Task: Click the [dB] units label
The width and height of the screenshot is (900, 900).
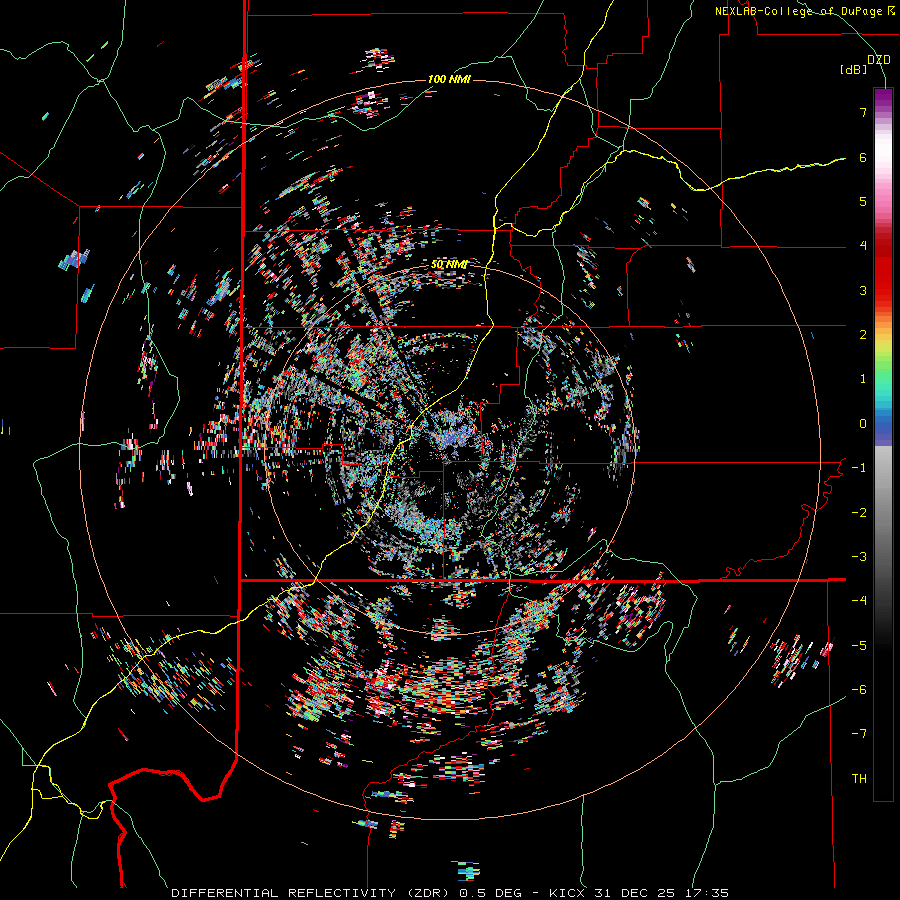Action: pyautogui.click(x=853, y=69)
